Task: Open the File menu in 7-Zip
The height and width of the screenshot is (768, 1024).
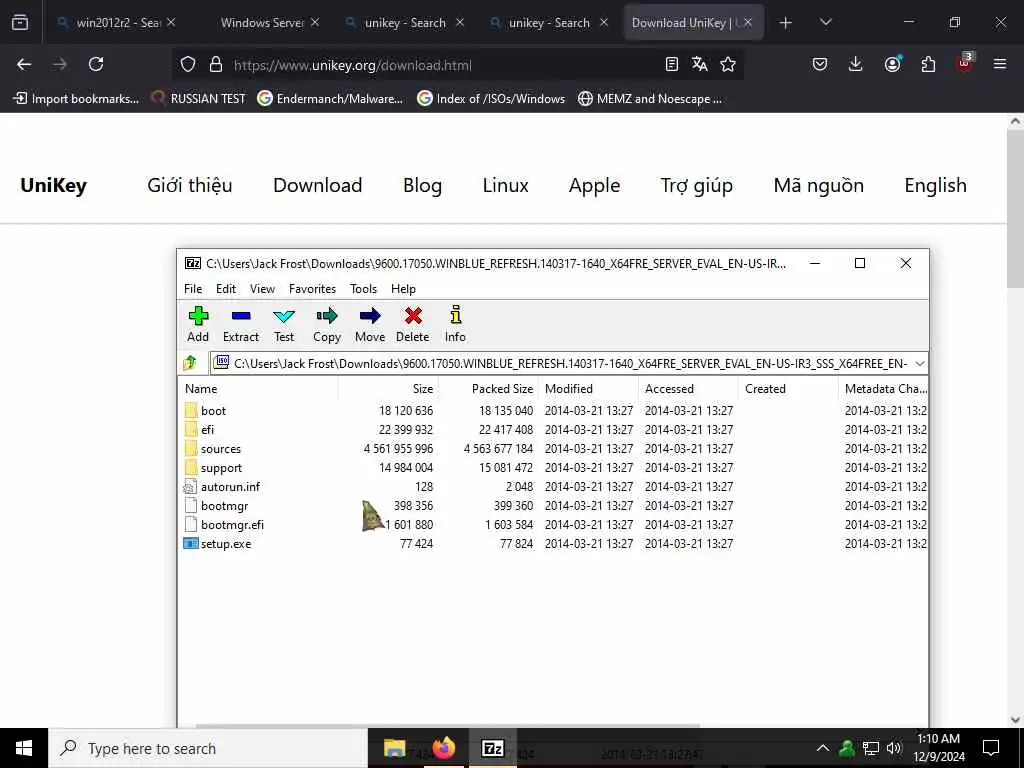Action: (x=193, y=289)
